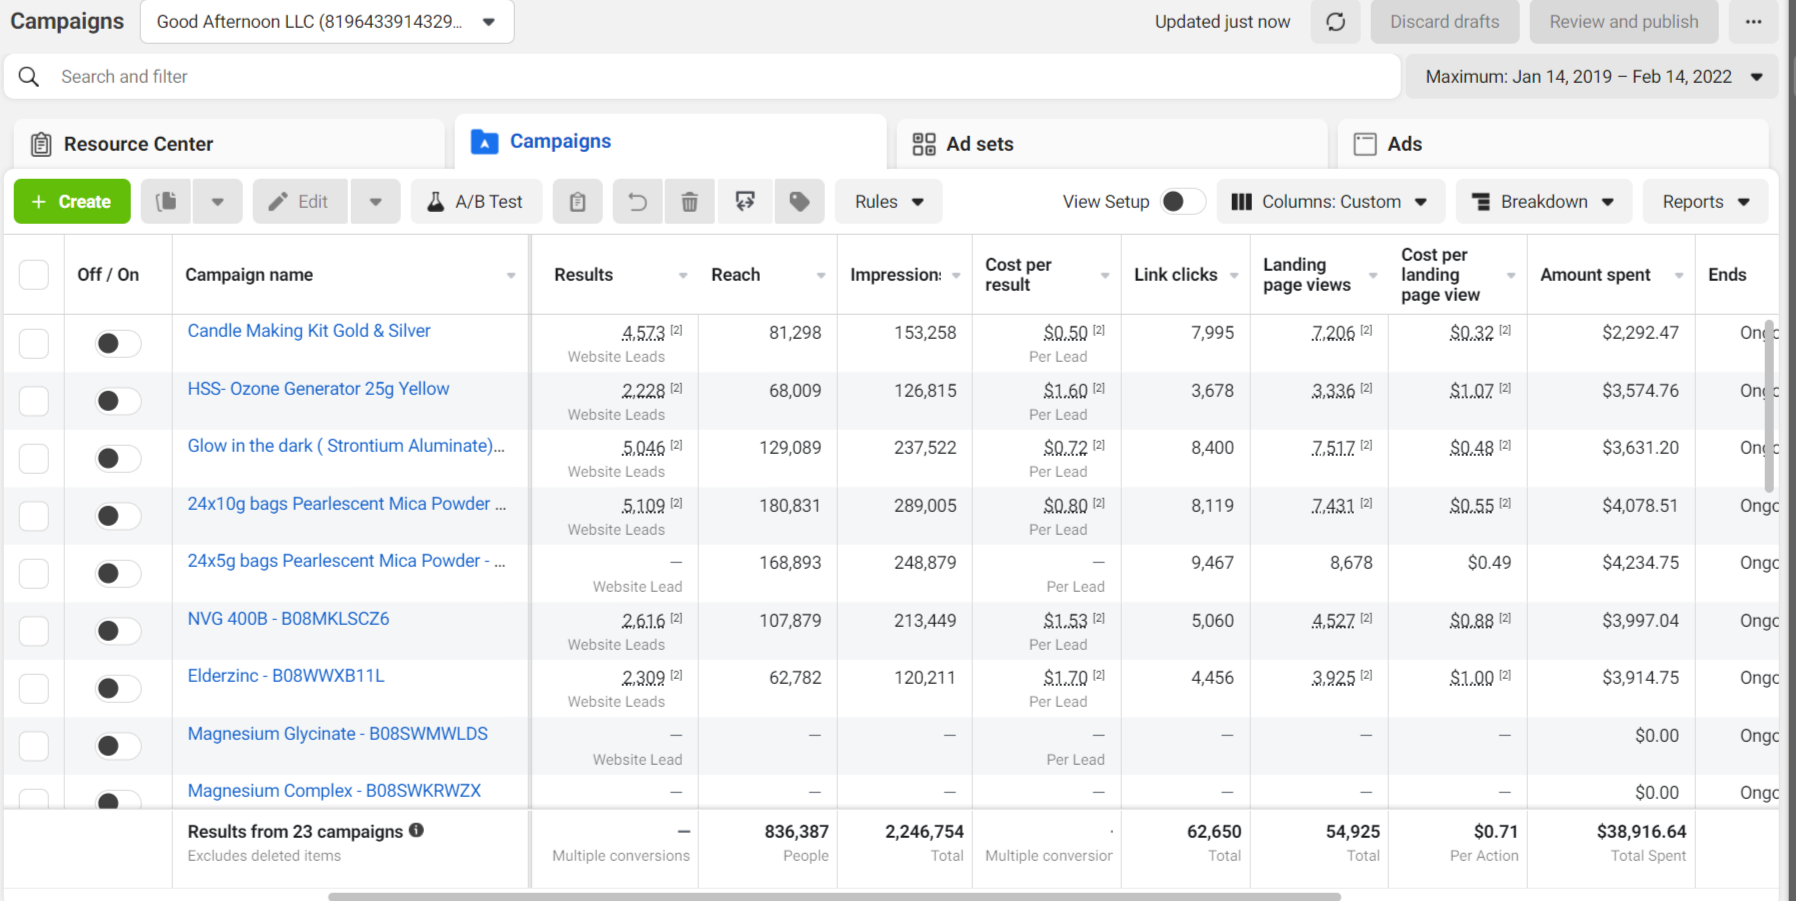1796x901 pixels.
Task: Switch to Resource Center tab
Action: [x=229, y=144]
